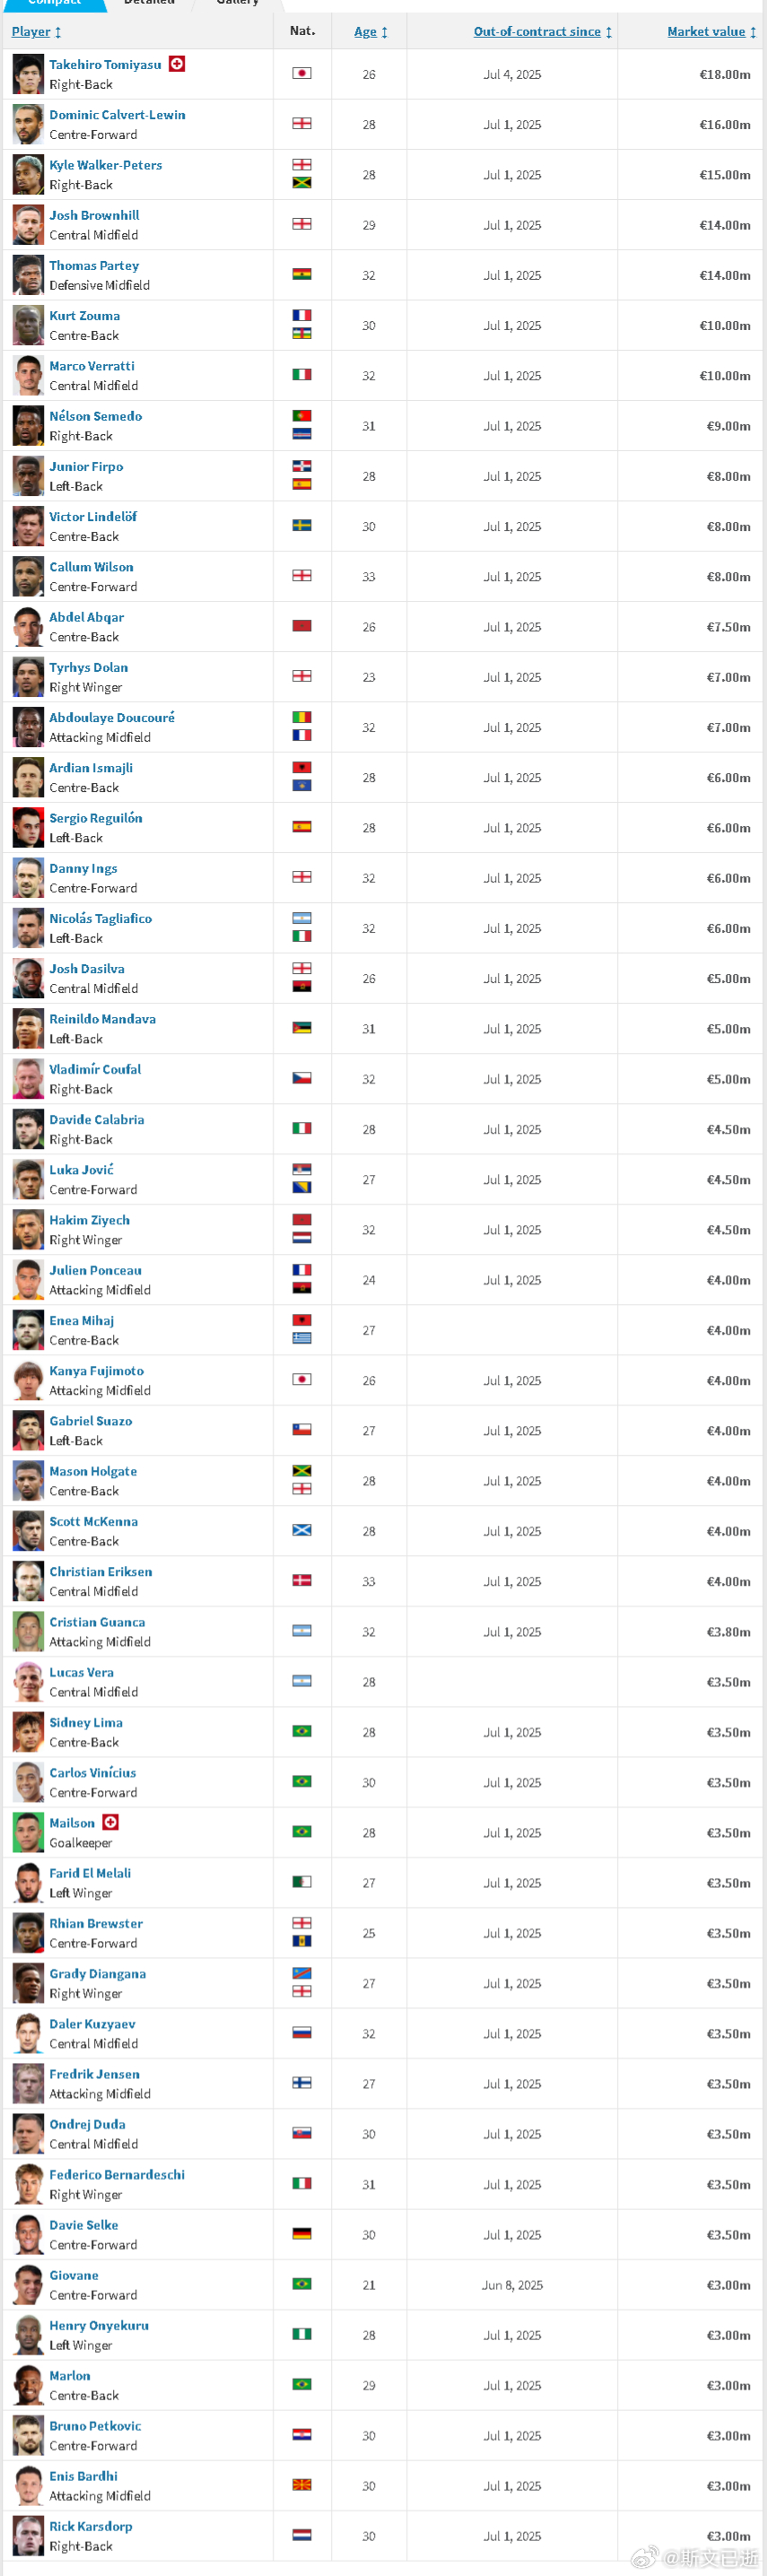Click Nigeria flag in Henry Onyekuru row
The image size is (767, 2576).
click(x=302, y=2334)
